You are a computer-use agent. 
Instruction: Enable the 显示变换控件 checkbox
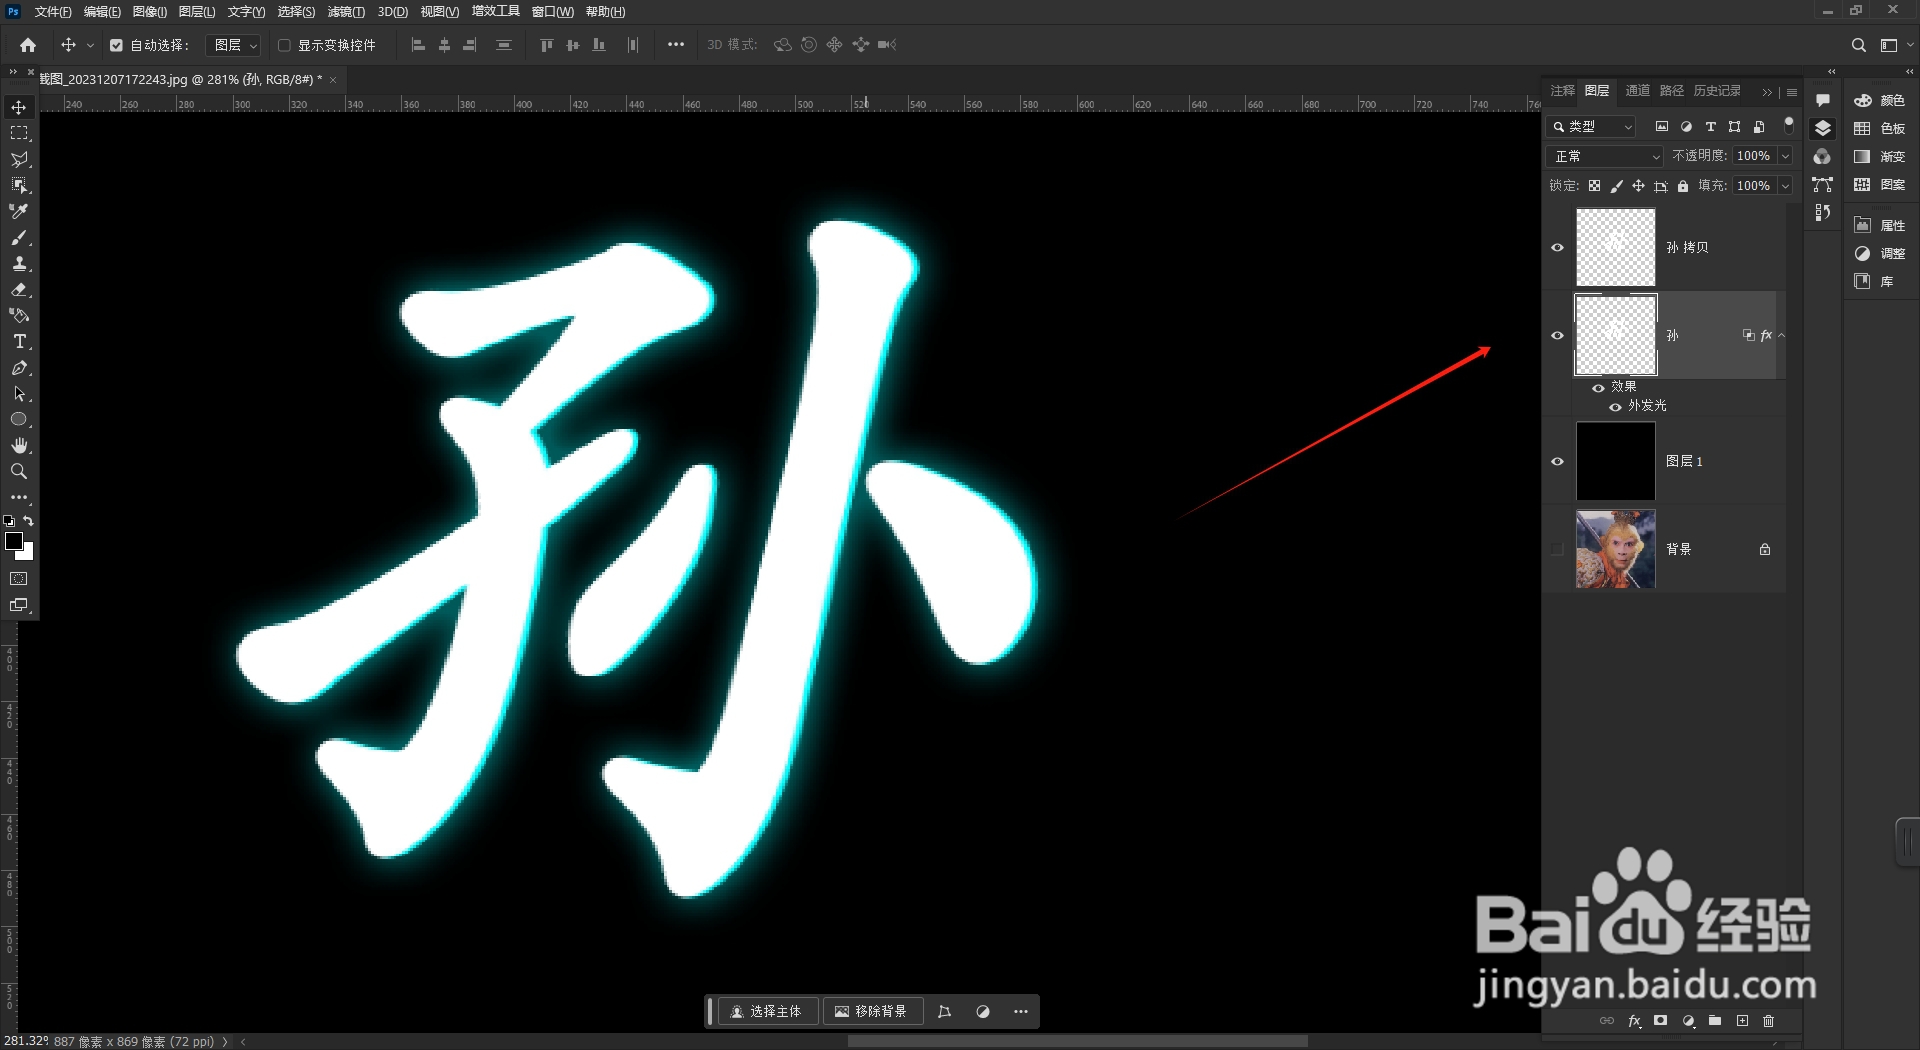click(285, 45)
